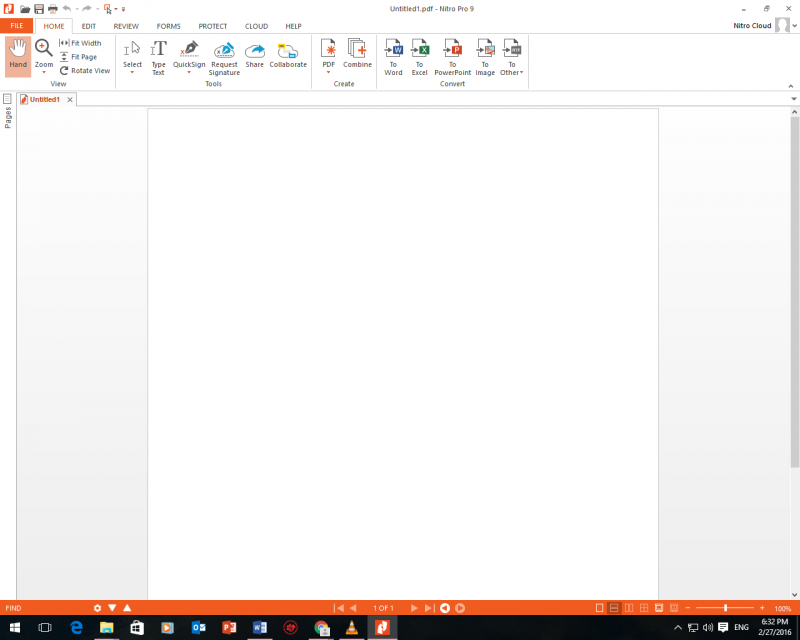Open Nitro Cloud account dropdown

tap(794, 26)
